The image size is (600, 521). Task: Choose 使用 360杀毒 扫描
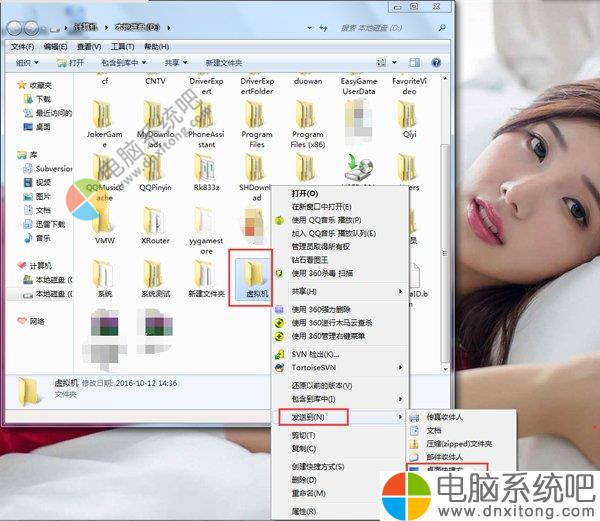click(x=340, y=273)
